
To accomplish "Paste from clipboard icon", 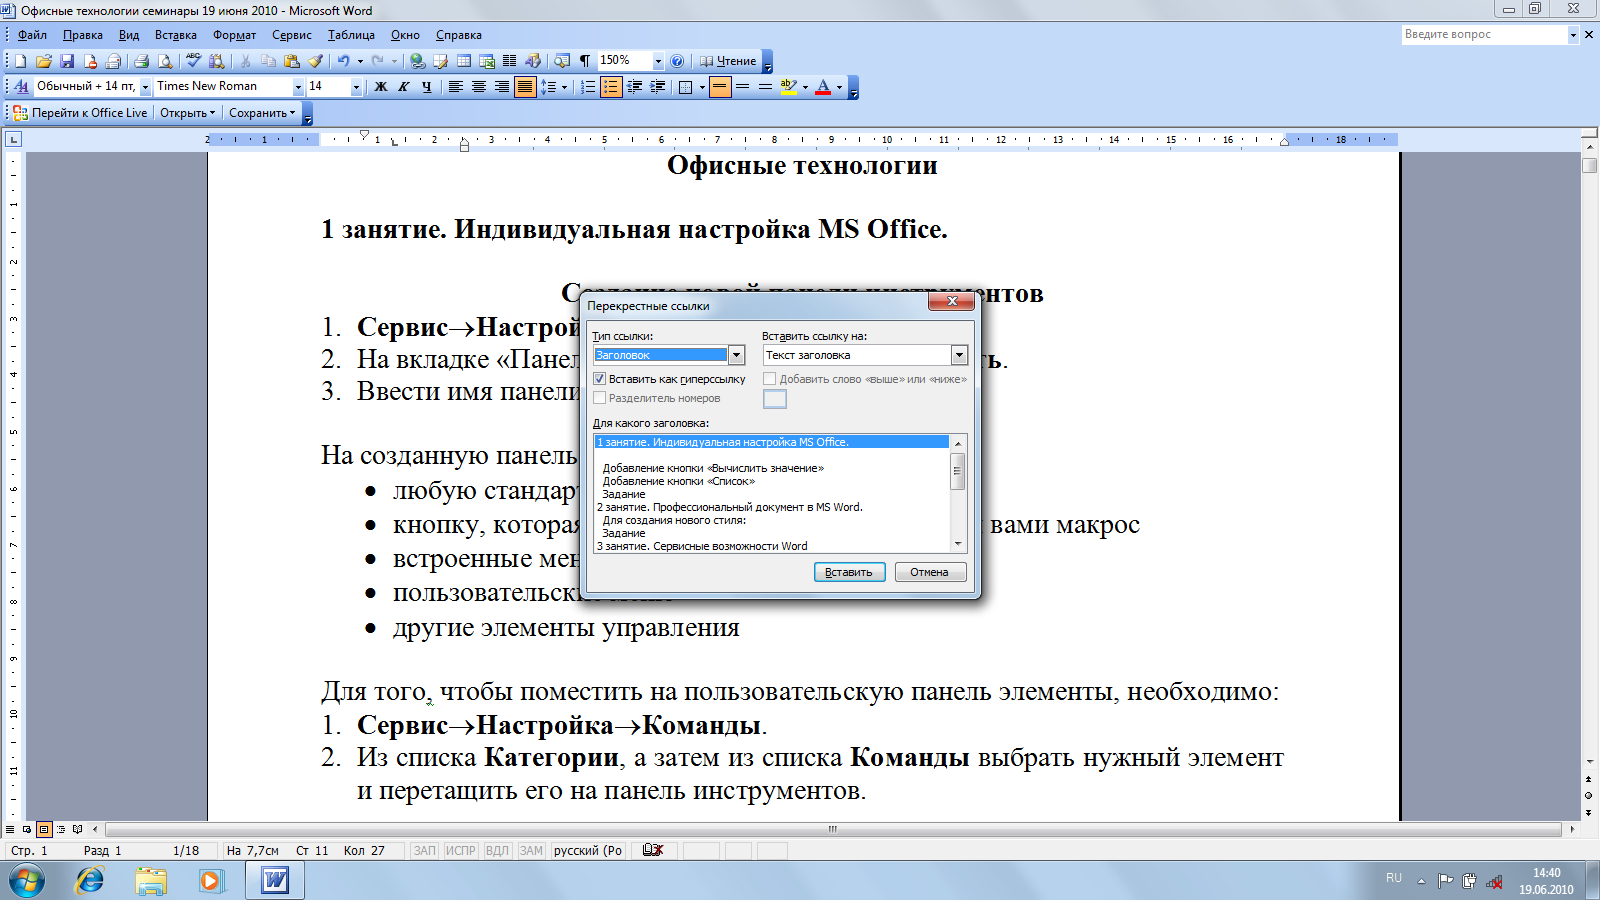I will (x=292, y=61).
